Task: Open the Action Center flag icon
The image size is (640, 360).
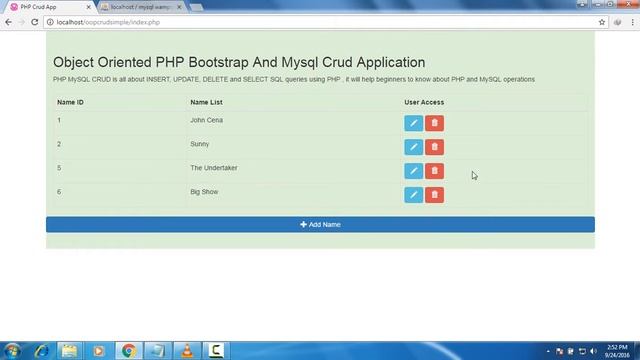Action: [560, 351]
